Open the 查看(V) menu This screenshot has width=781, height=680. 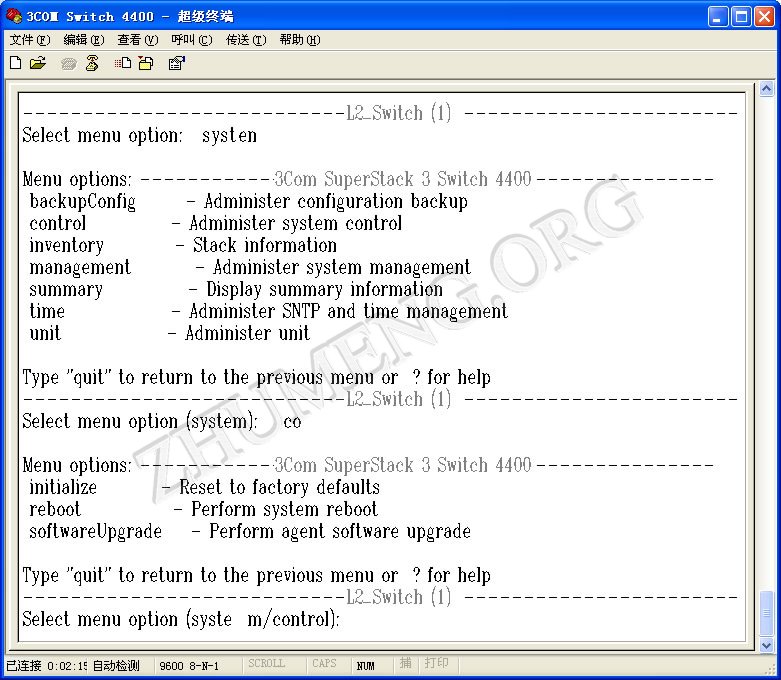(137, 40)
